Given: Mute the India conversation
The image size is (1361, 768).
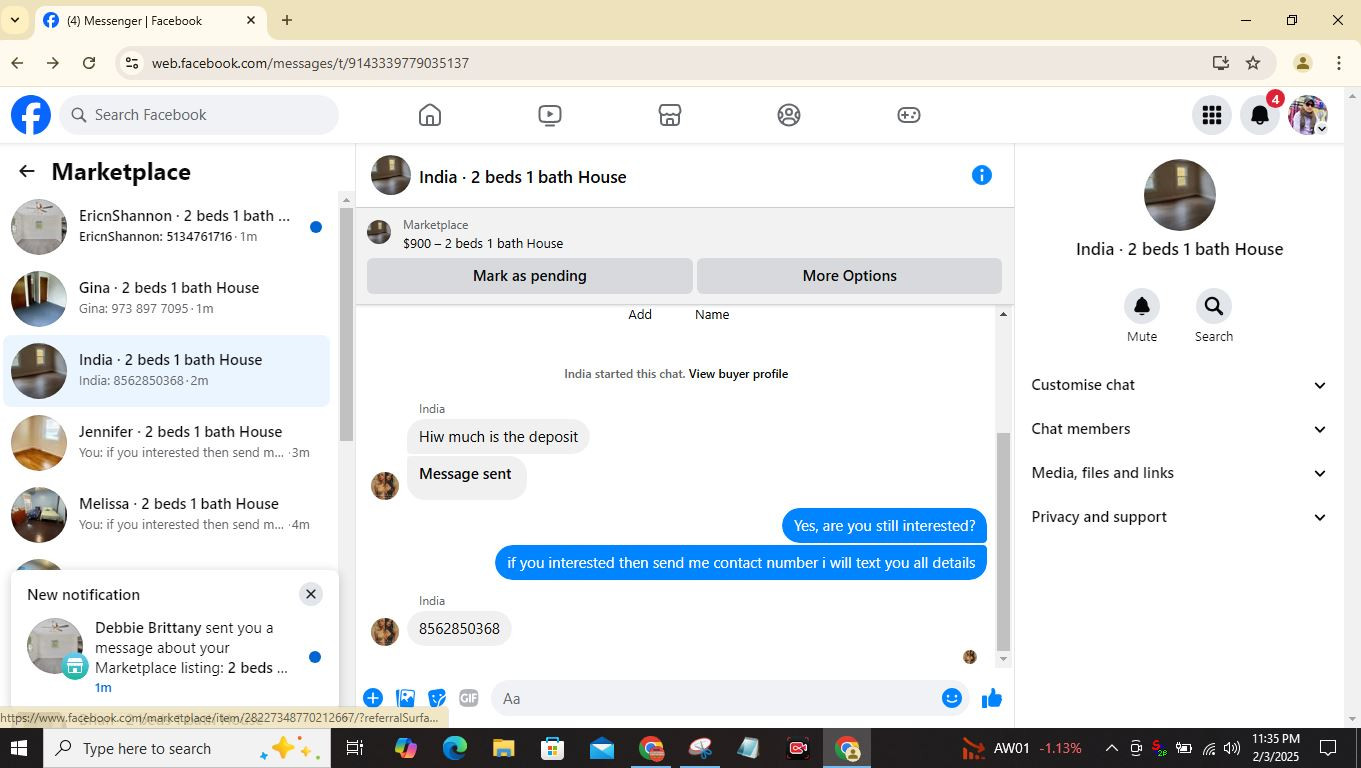Looking at the screenshot, I should point(1142,306).
